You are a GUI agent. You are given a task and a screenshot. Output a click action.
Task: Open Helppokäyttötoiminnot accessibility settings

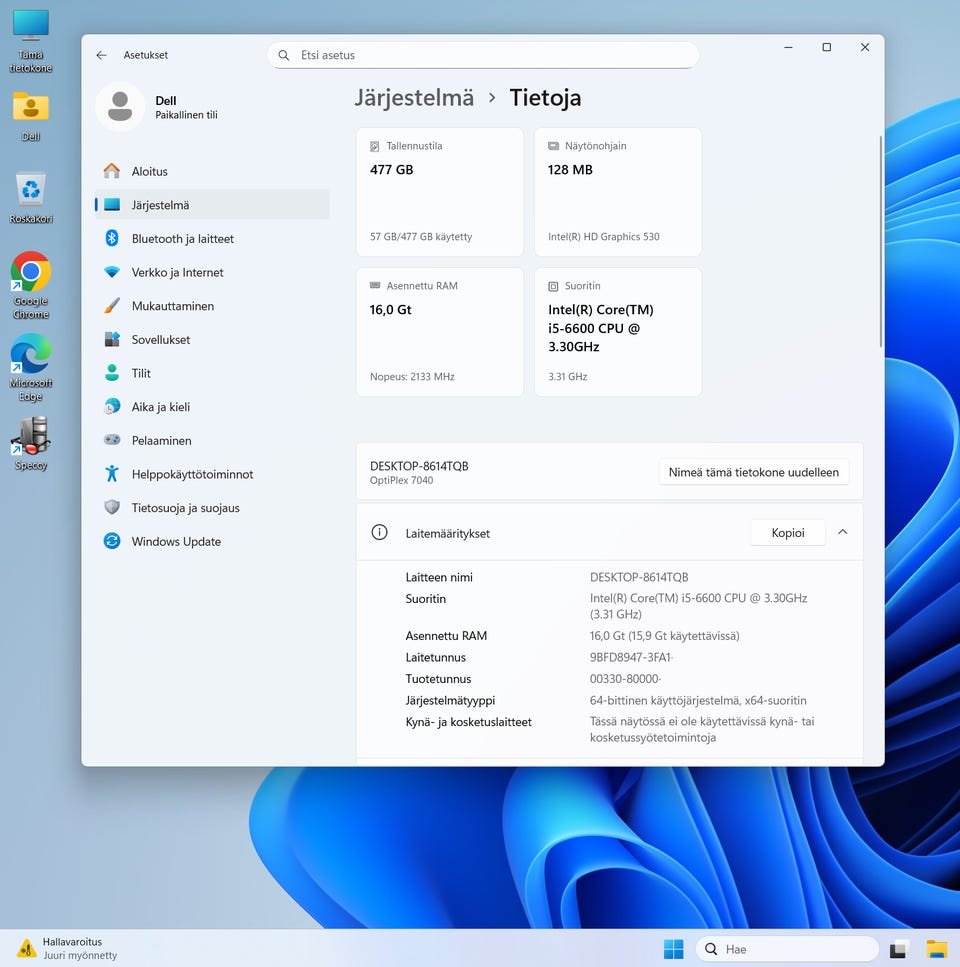[192, 474]
